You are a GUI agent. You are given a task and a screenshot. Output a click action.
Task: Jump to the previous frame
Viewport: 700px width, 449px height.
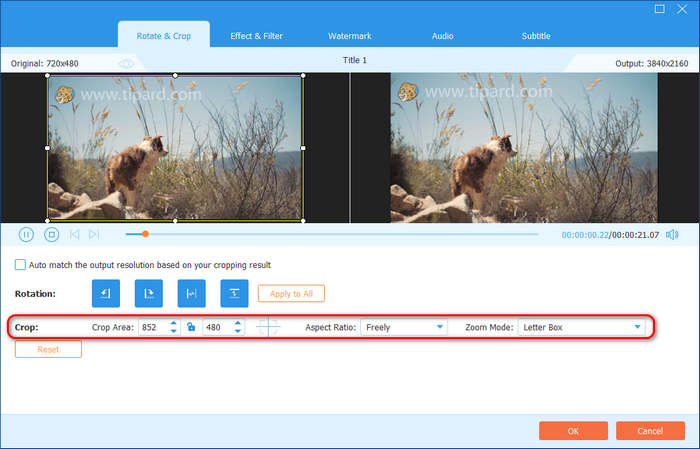coord(75,234)
